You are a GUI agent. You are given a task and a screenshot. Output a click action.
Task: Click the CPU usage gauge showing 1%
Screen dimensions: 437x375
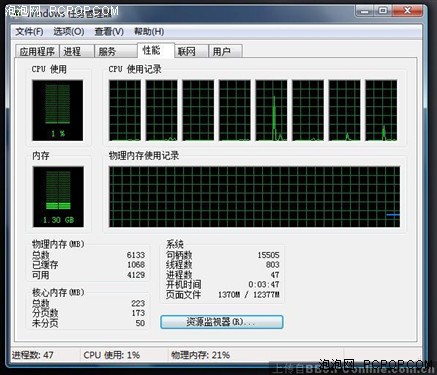(58, 110)
